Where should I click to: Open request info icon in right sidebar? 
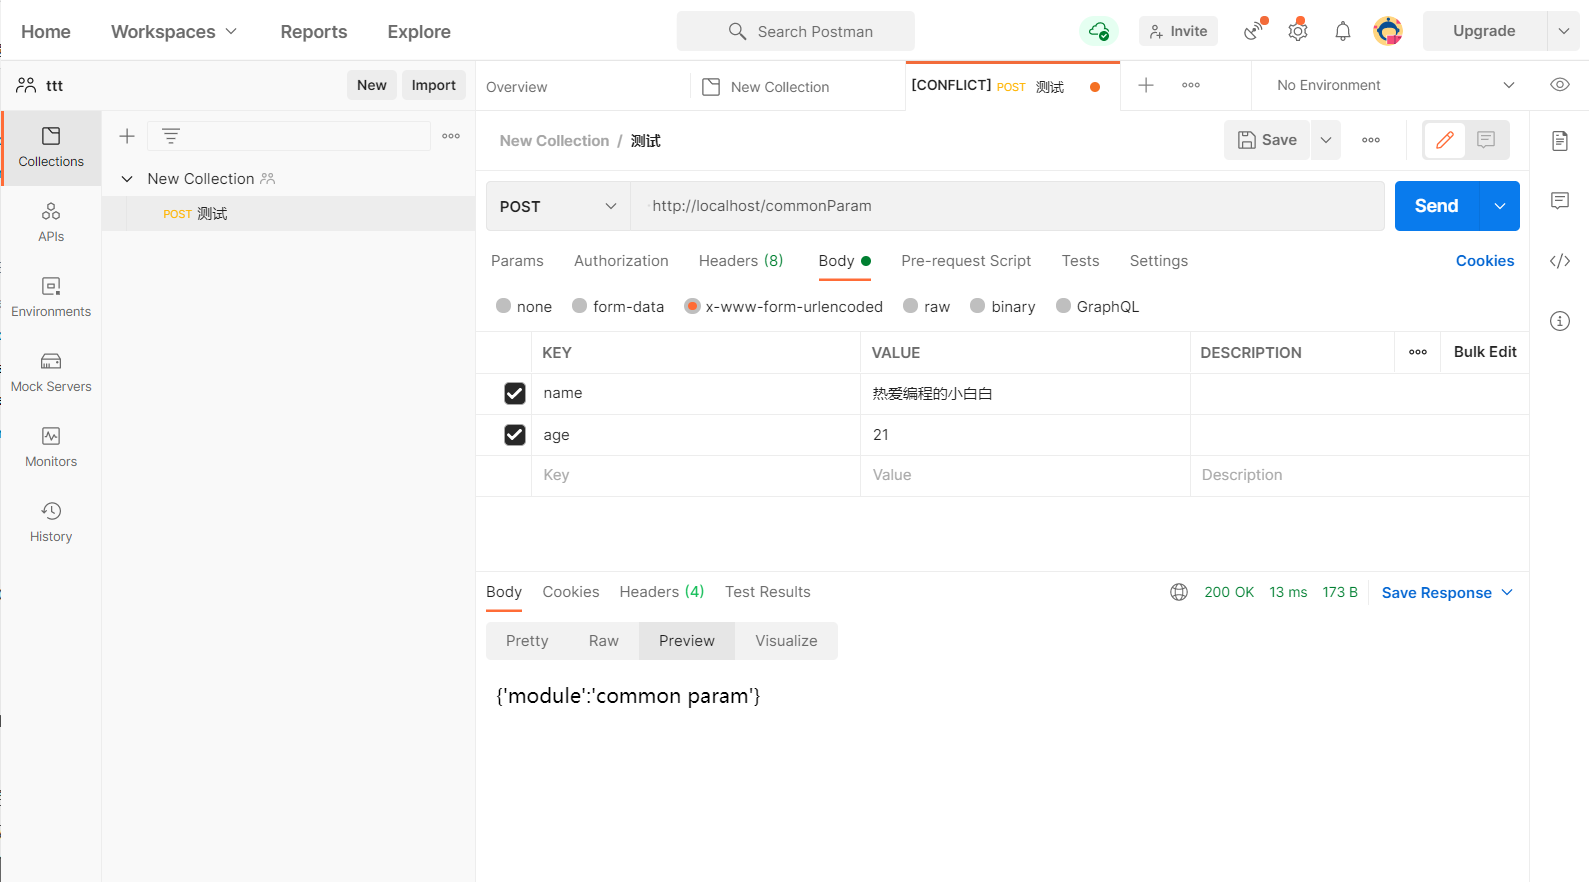tap(1560, 321)
